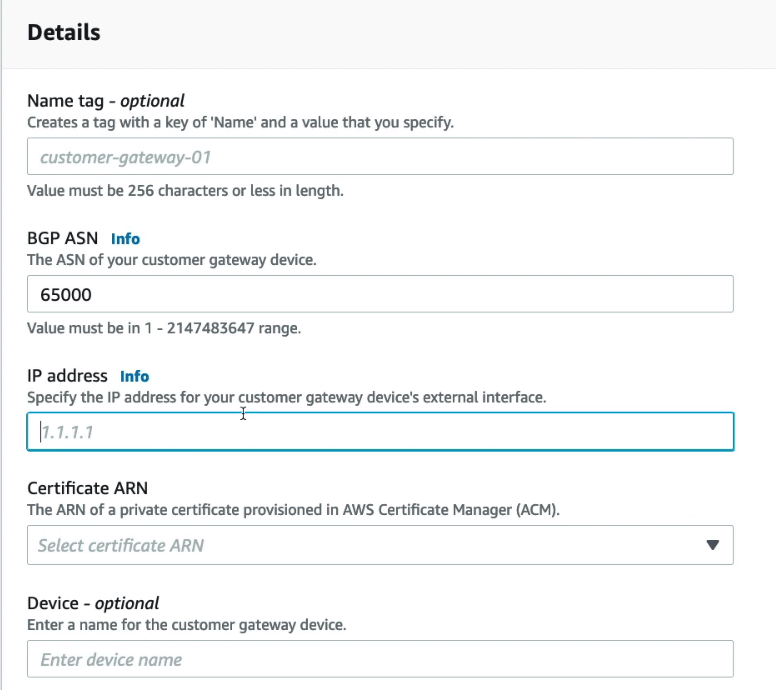776x690 pixels.
Task: Open the Info link beside BGP ASN
Action: tap(125, 239)
